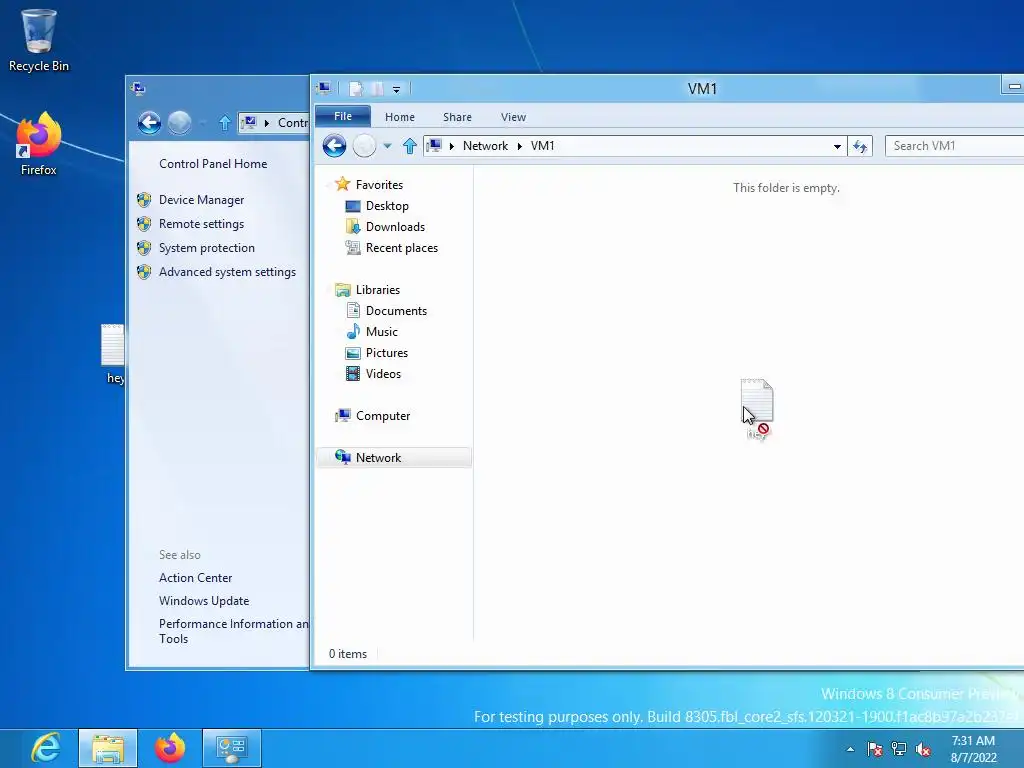The image size is (1024, 768).
Task: Open recent pages dropdown in Control Panel window
Action: [x=203, y=123]
